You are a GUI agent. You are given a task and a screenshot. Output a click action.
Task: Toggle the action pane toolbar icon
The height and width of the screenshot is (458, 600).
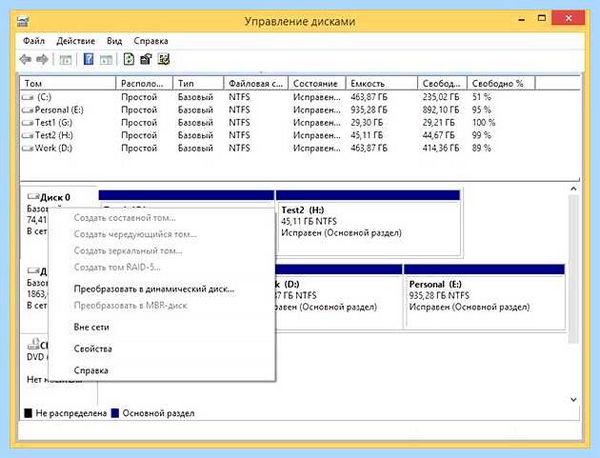tap(106, 60)
